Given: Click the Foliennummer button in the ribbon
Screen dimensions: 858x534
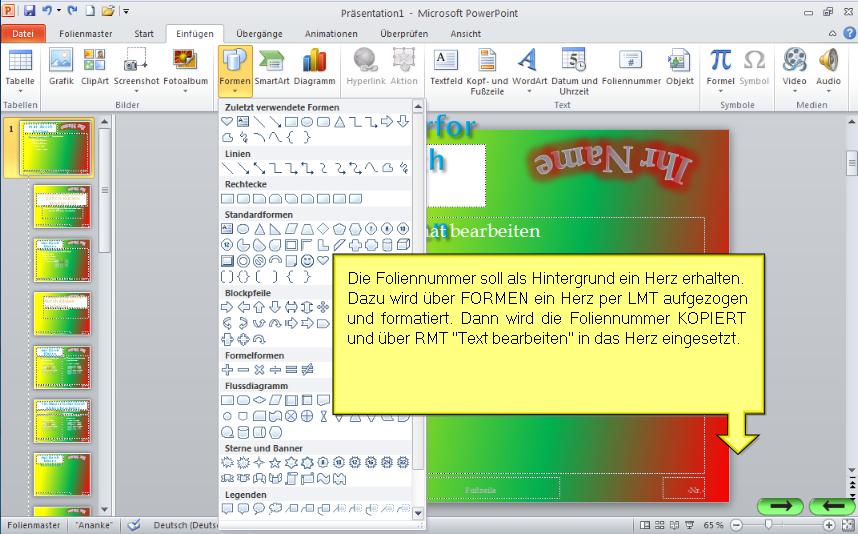Looking at the screenshot, I should coord(629,68).
